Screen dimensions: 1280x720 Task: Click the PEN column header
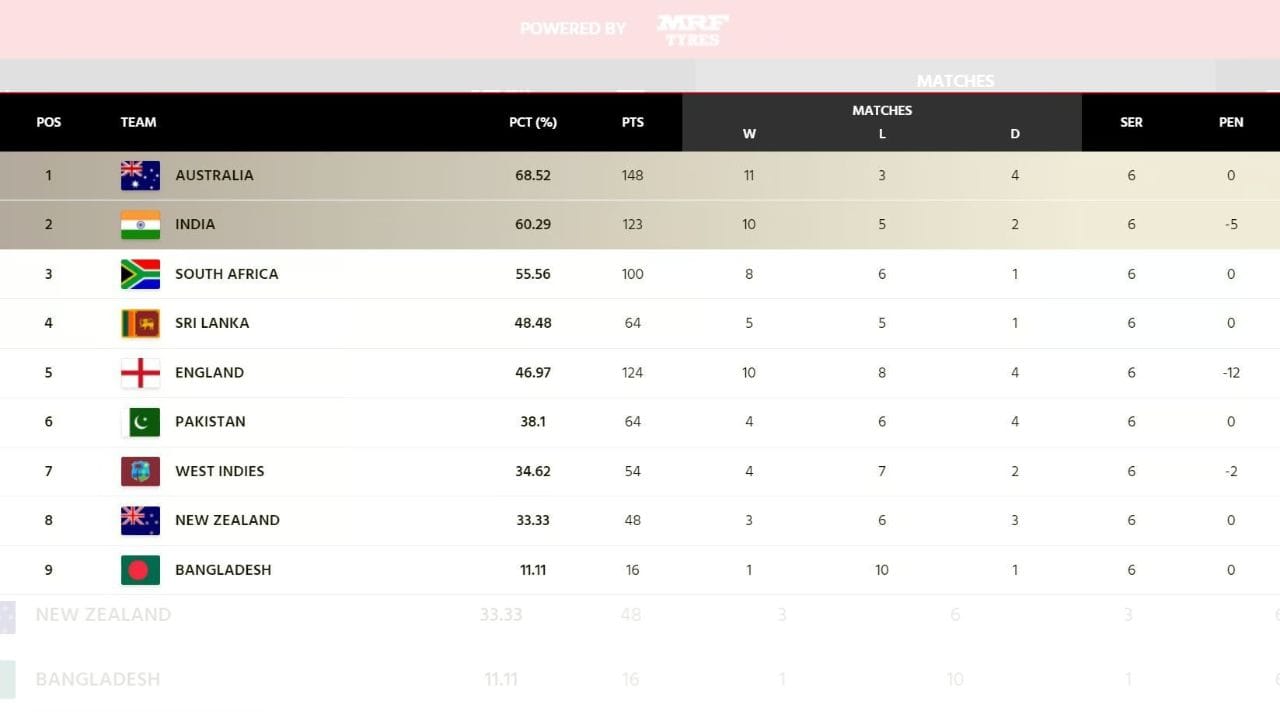pos(1231,122)
